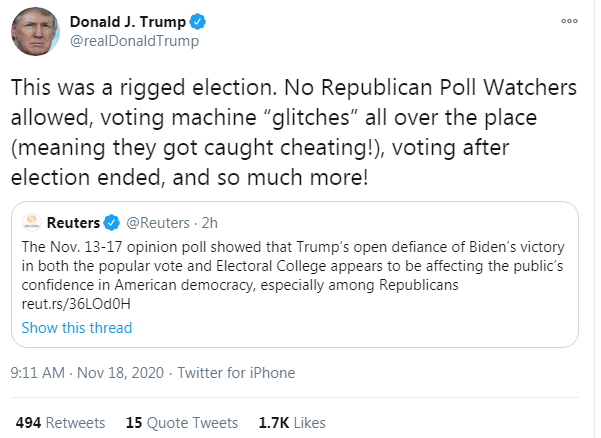Click the Donald J. Trump display name

click(128, 22)
